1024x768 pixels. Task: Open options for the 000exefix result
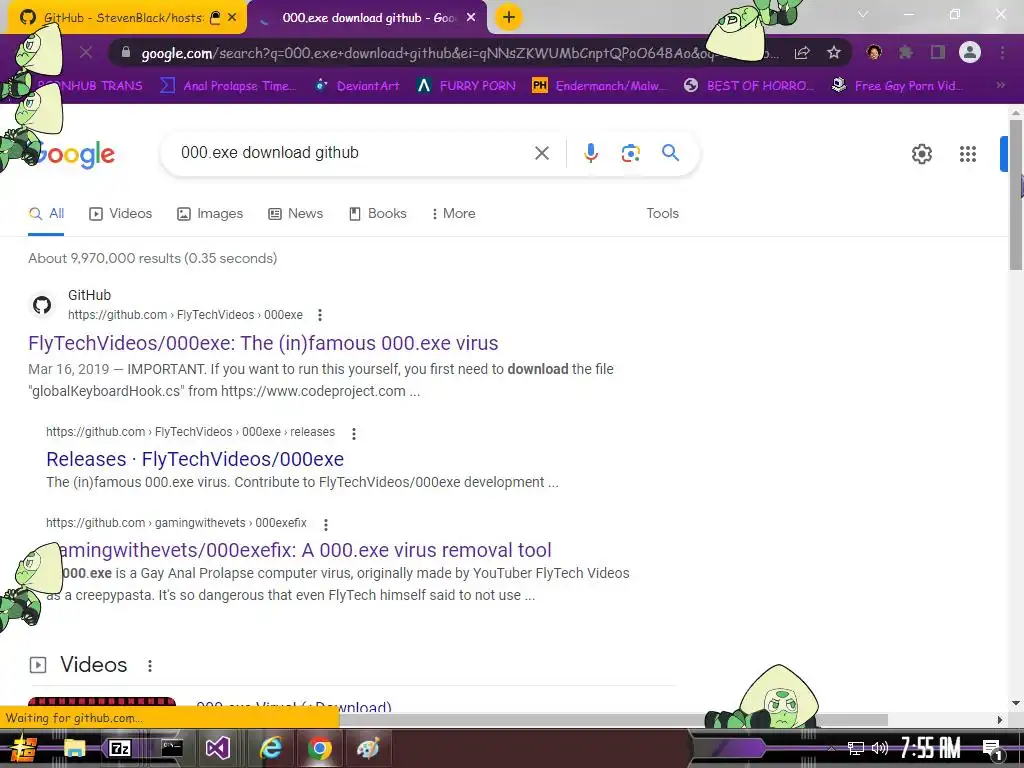(325, 524)
